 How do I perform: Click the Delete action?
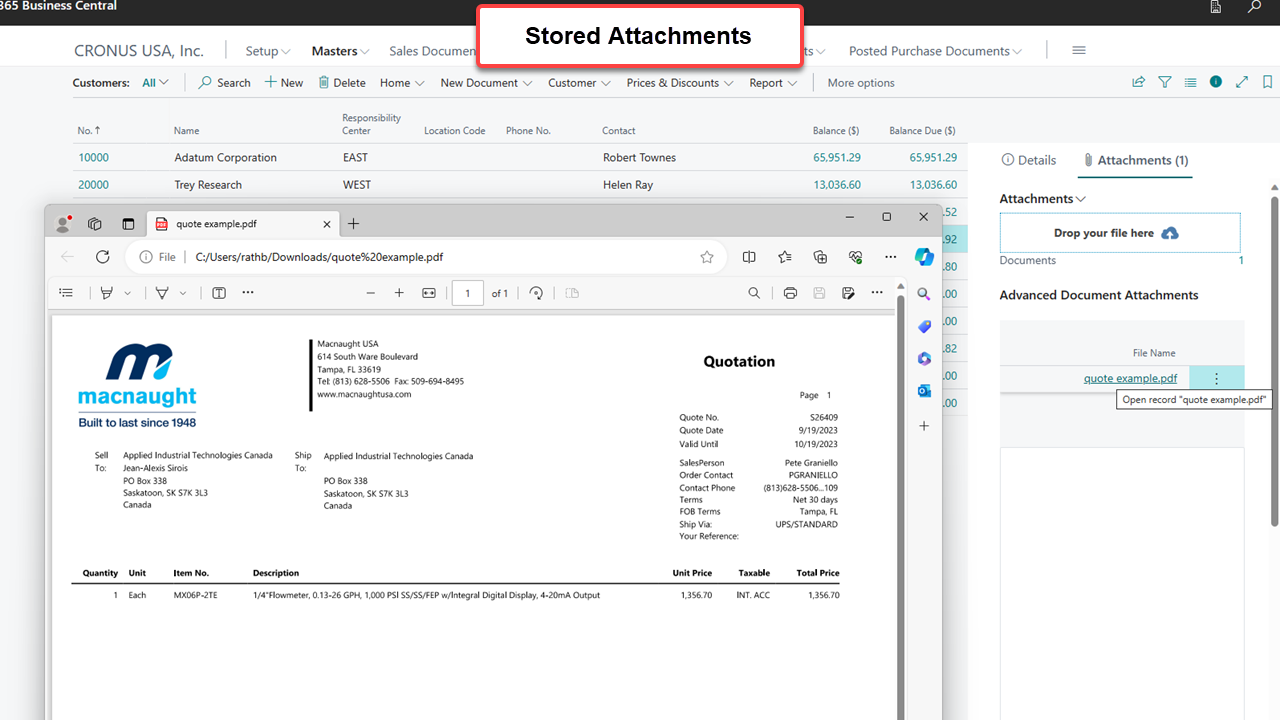(x=342, y=83)
